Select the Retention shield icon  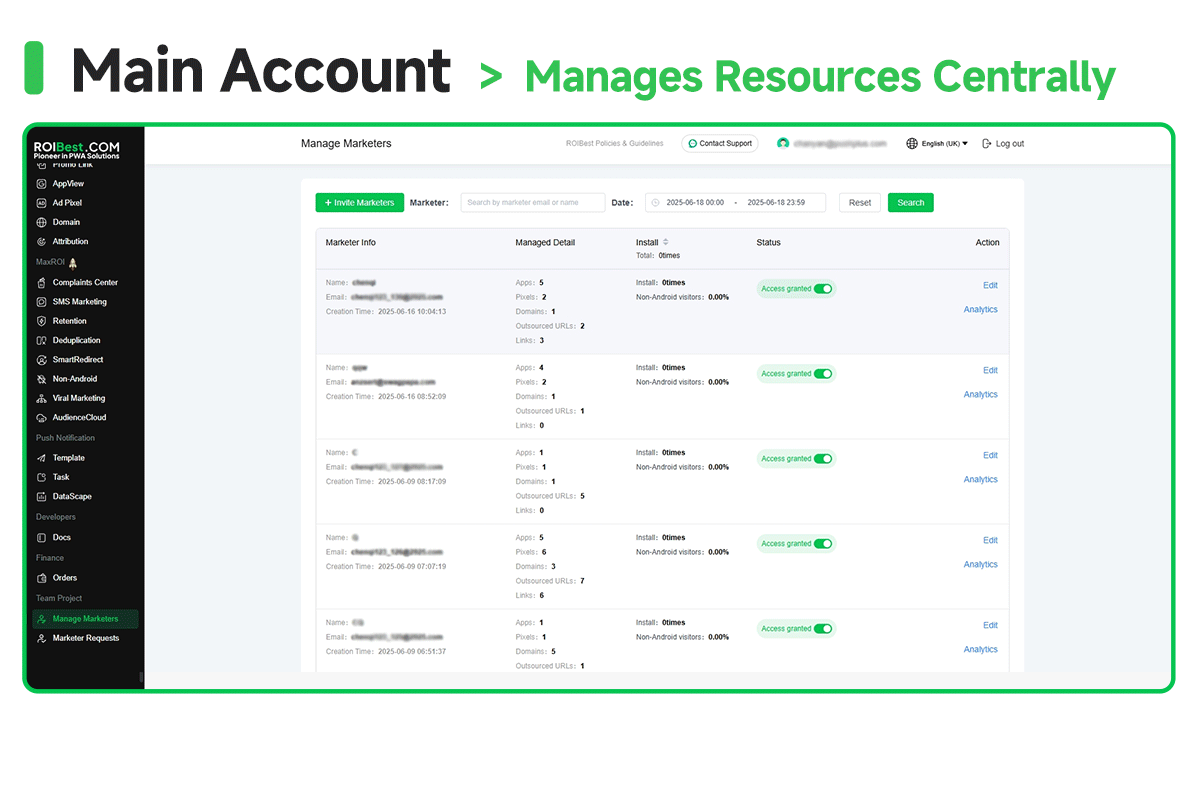point(41,321)
